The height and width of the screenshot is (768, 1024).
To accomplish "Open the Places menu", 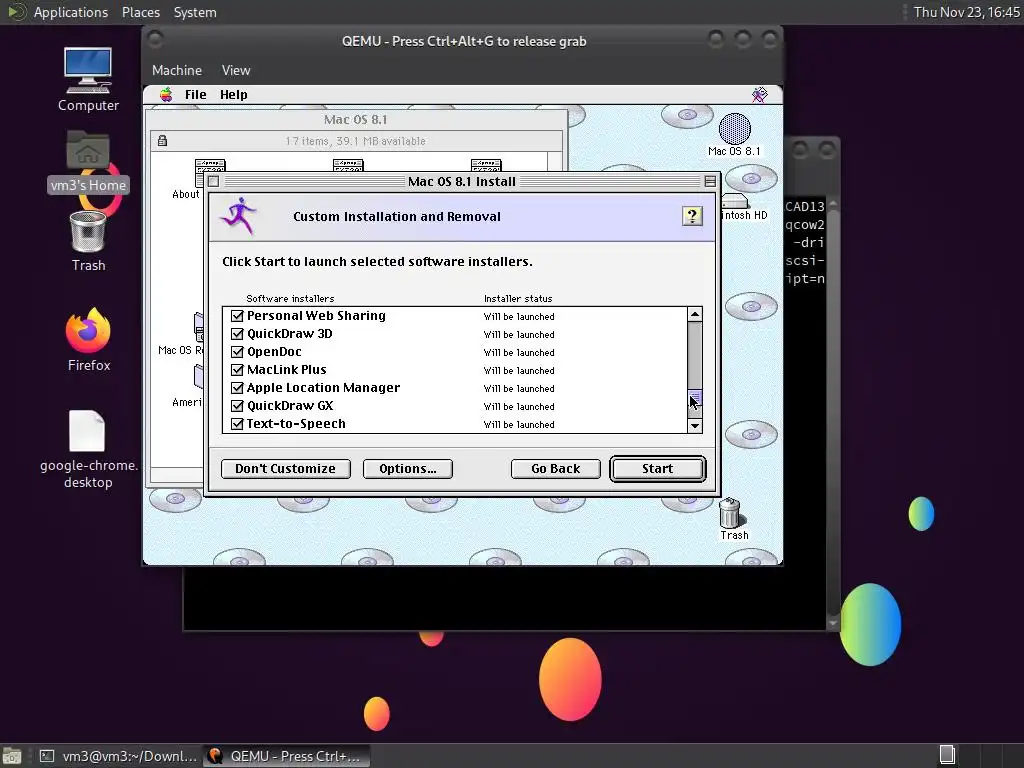I will click(x=140, y=12).
